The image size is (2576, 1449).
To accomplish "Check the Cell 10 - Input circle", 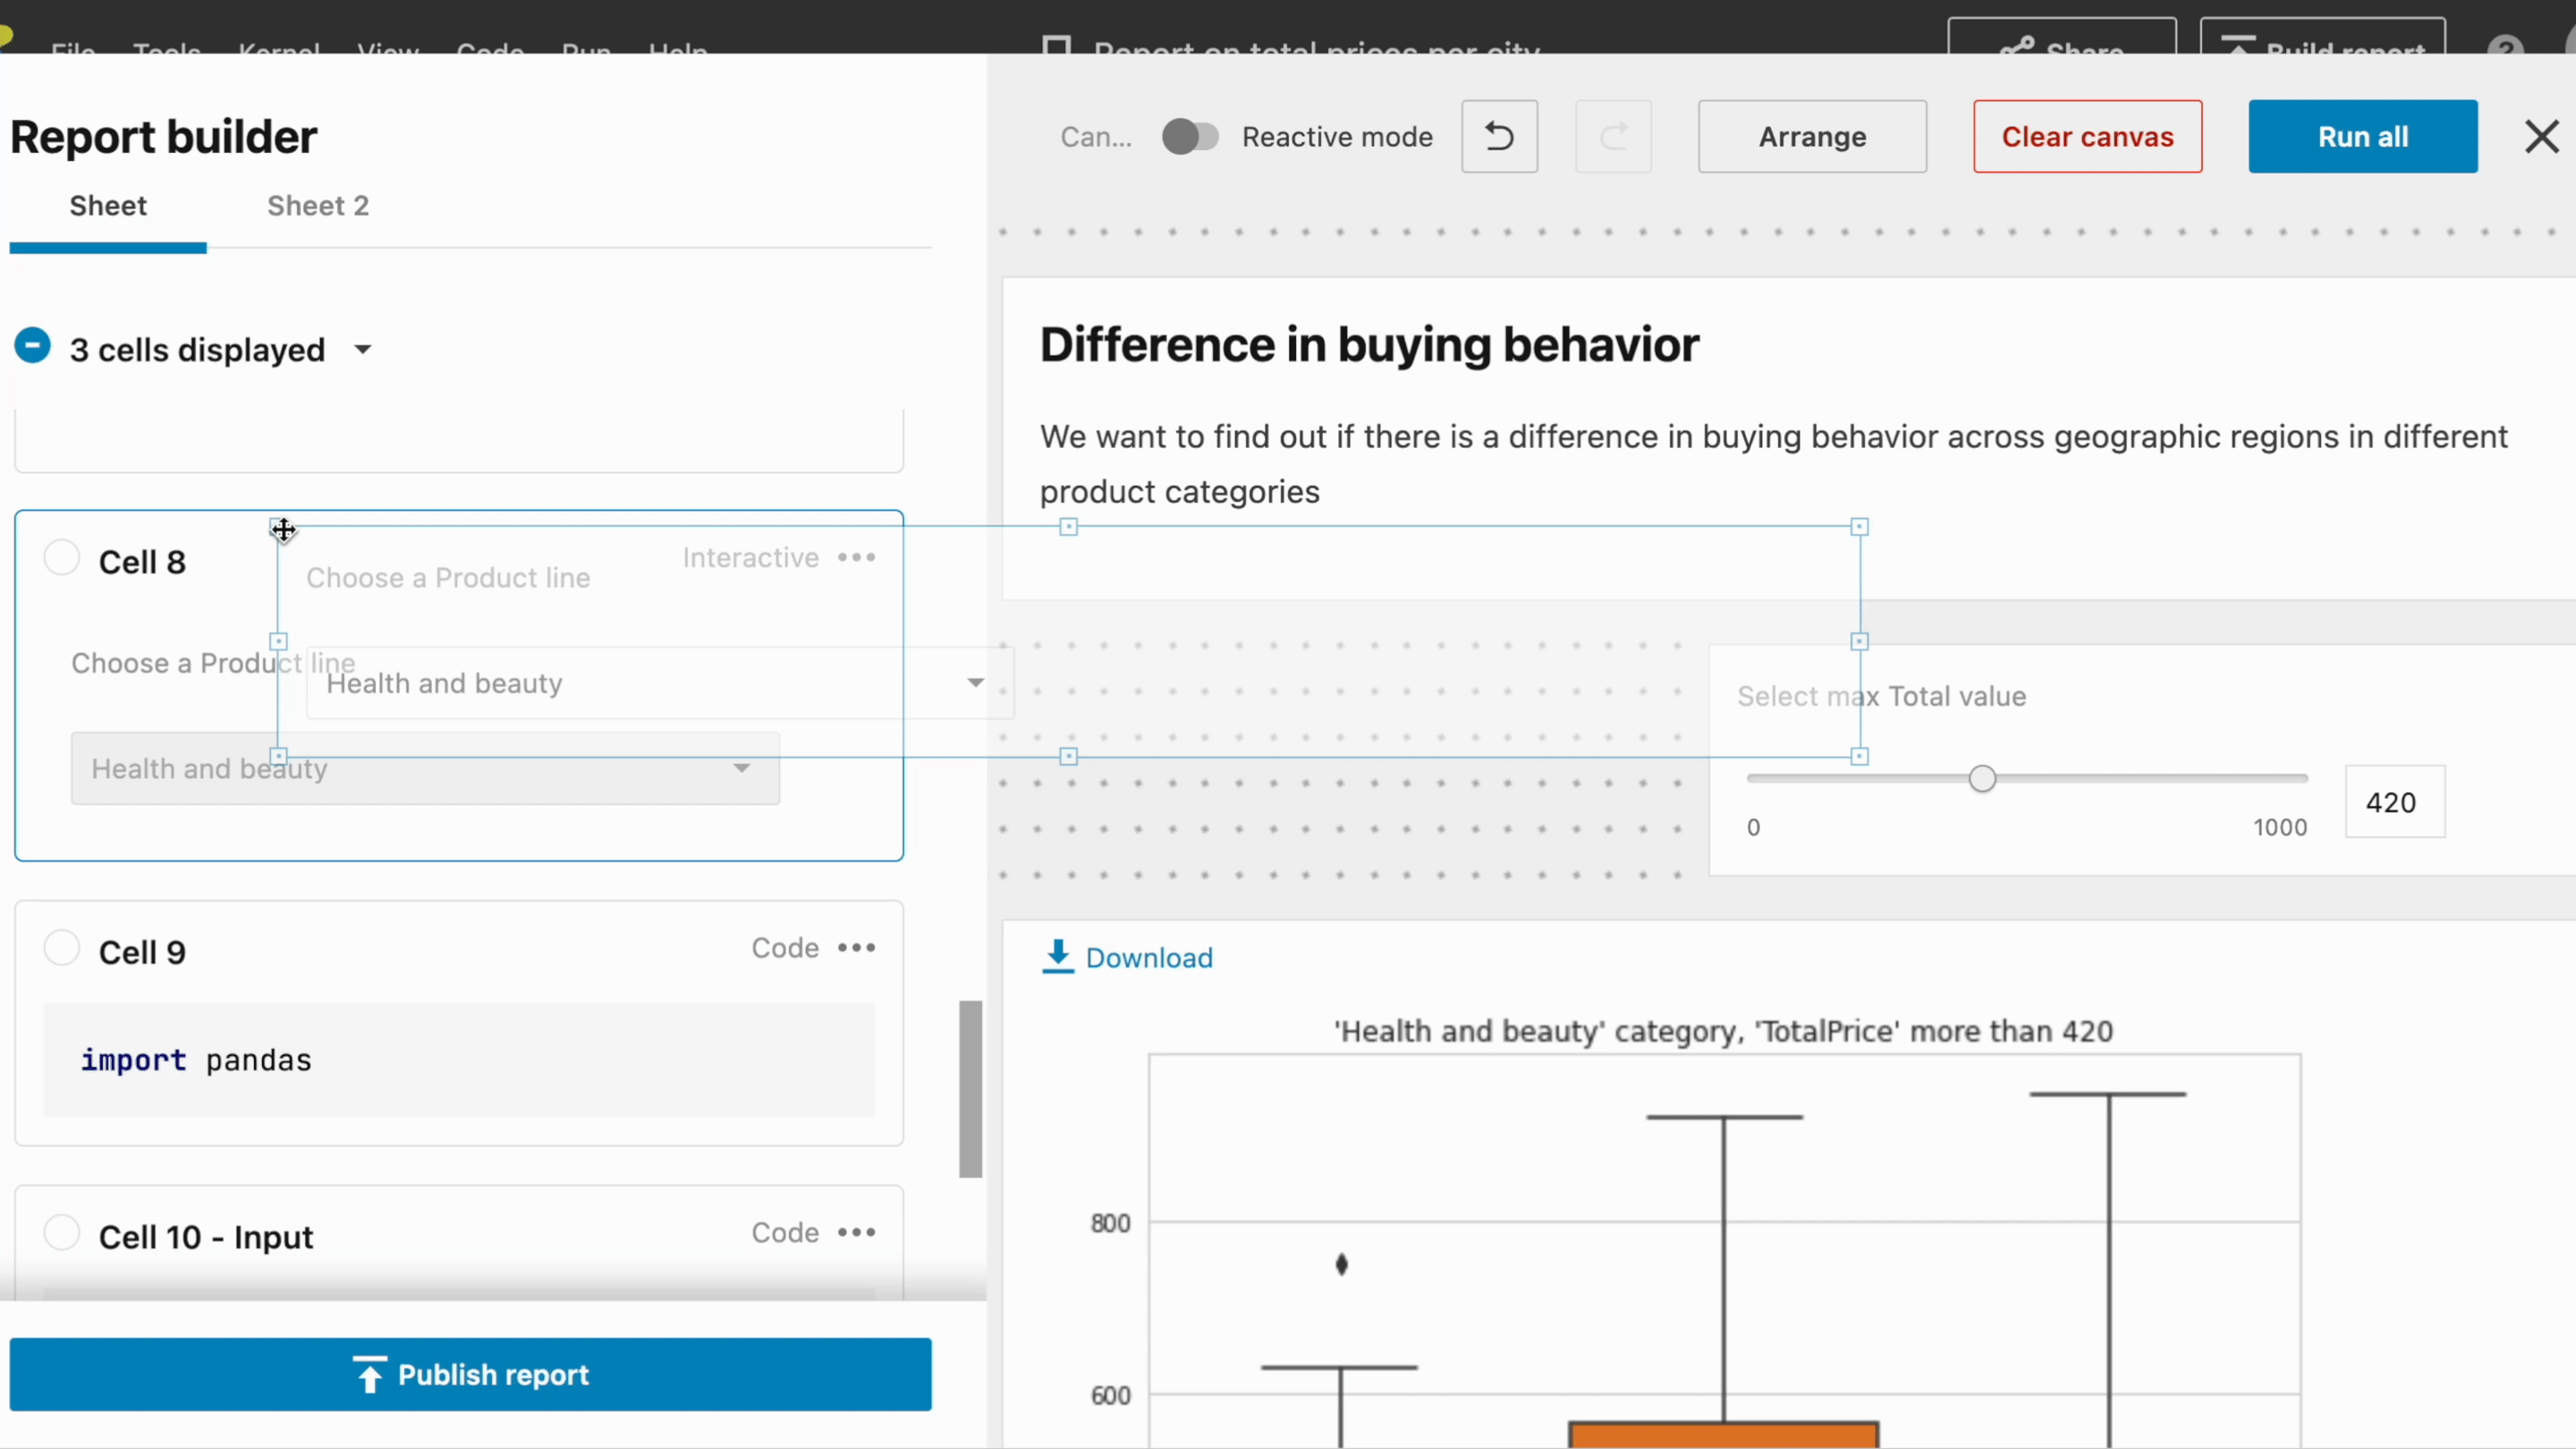I will [62, 1233].
